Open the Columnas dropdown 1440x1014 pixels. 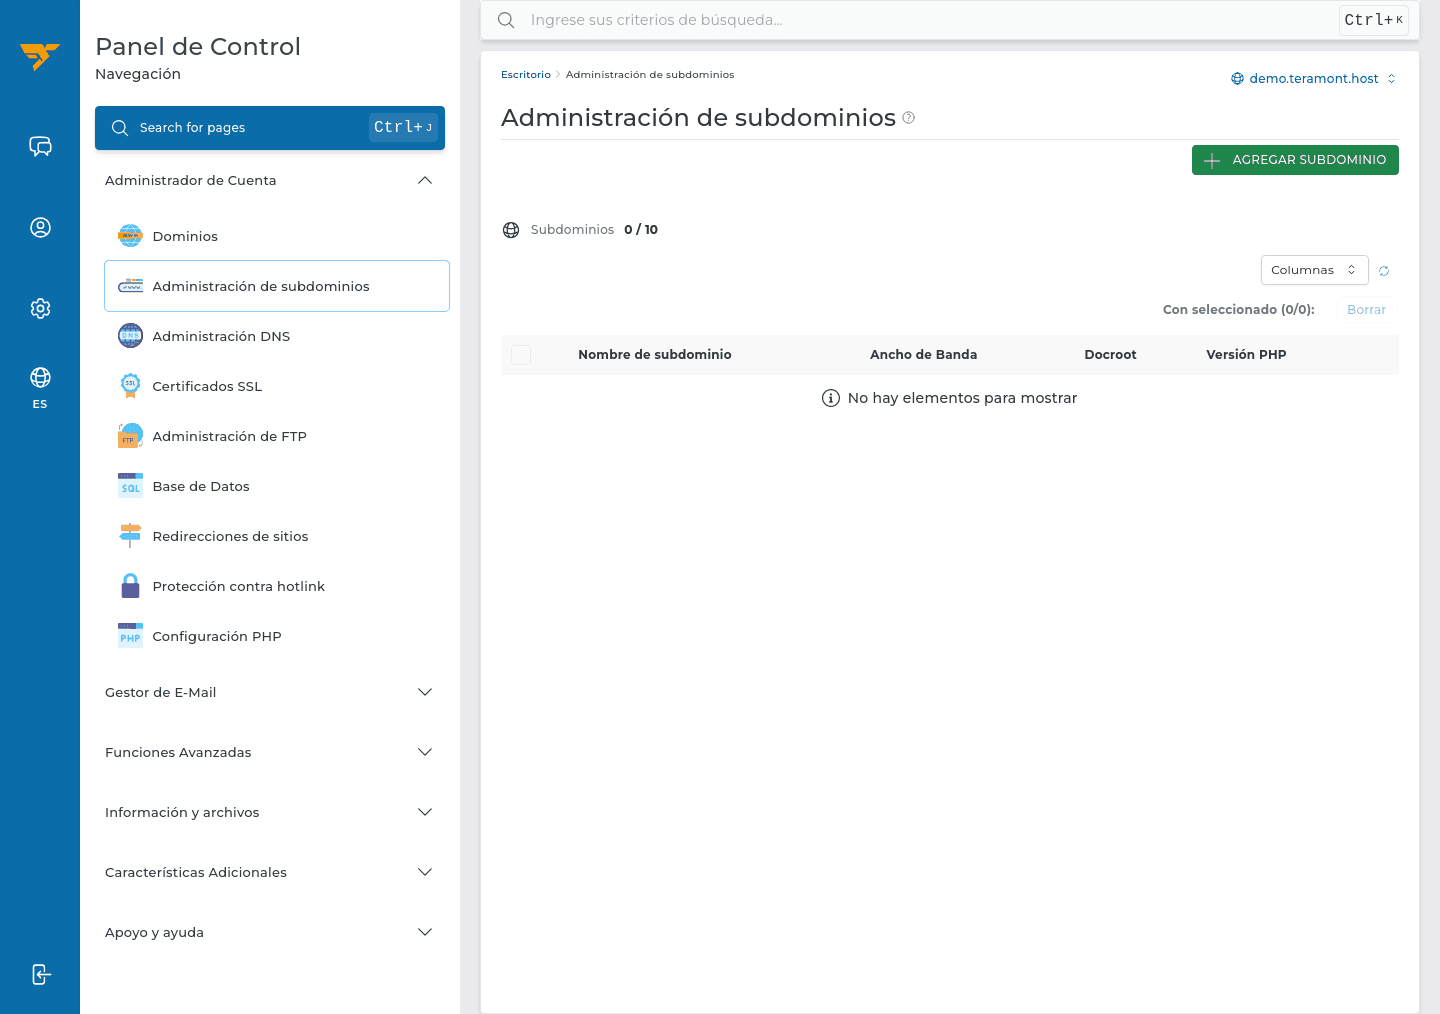click(x=1314, y=270)
